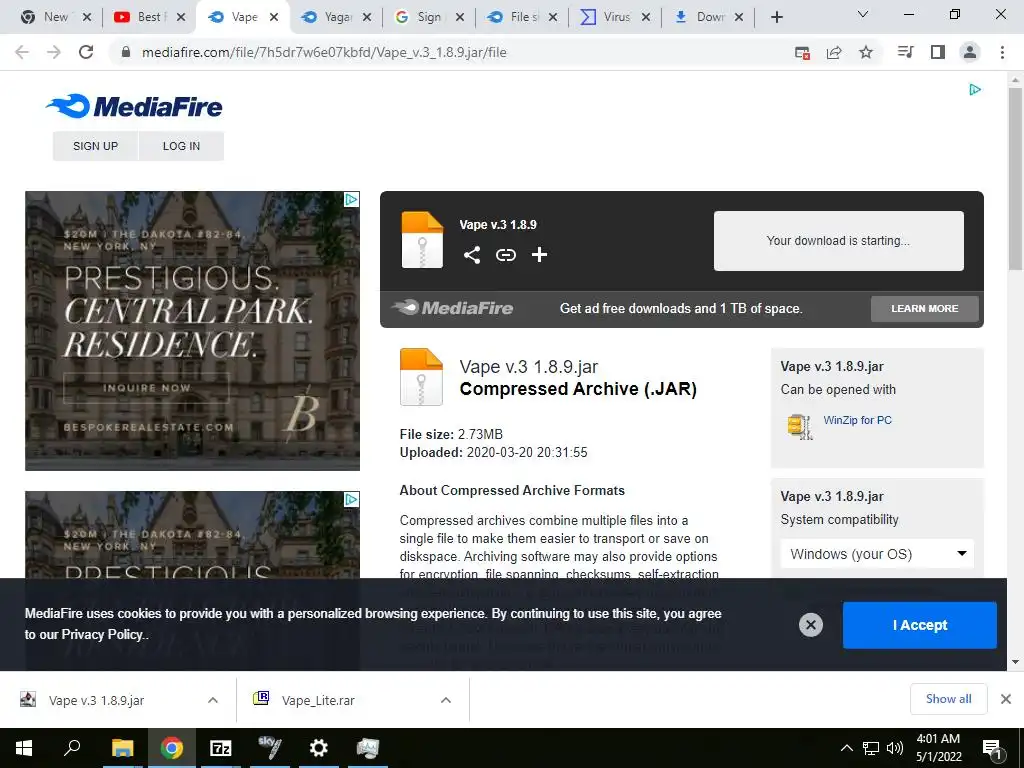Image resolution: width=1024 pixels, height=768 pixels.
Task: View site info via the lock icon
Action: [x=126, y=52]
